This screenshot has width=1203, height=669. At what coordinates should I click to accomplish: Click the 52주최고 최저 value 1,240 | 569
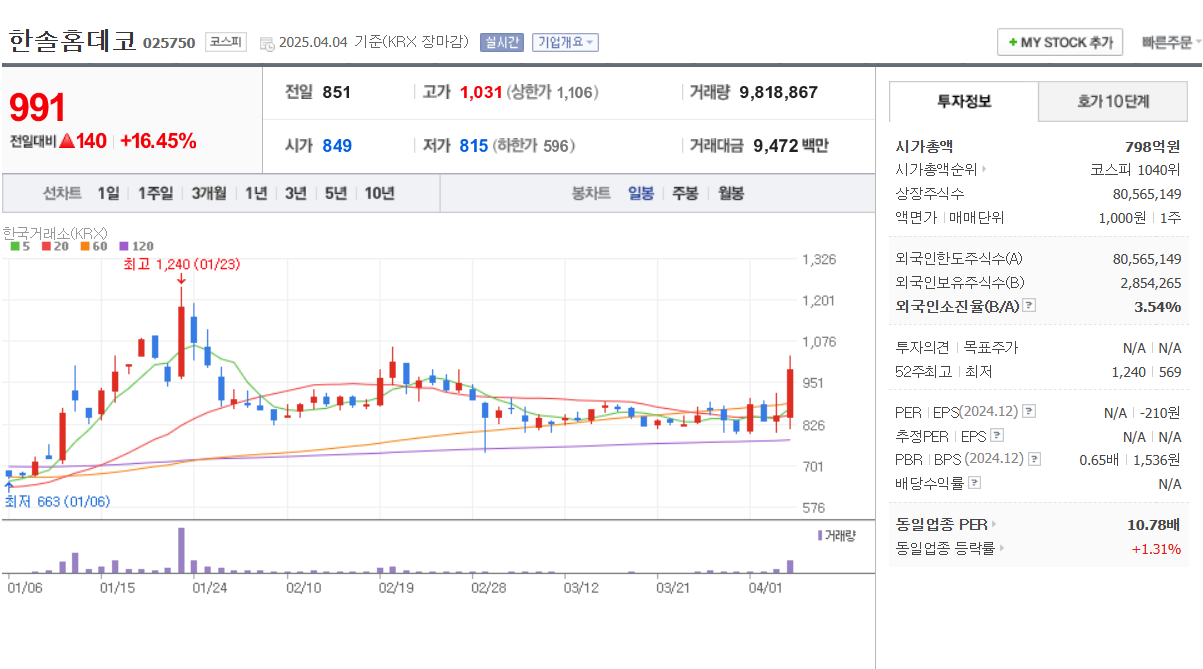(1148, 371)
